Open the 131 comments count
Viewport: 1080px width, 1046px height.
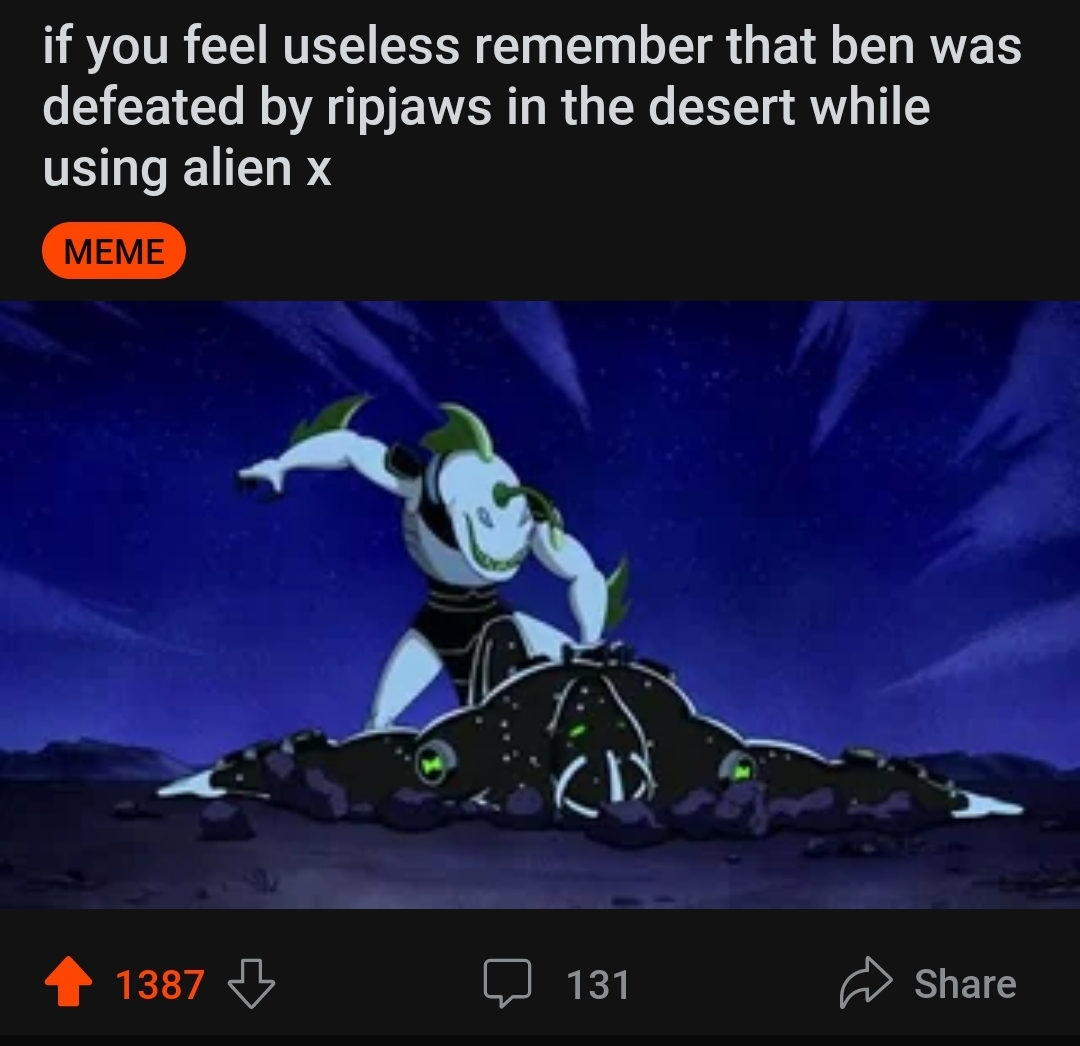pyautogui.click(x=598, y=984)
